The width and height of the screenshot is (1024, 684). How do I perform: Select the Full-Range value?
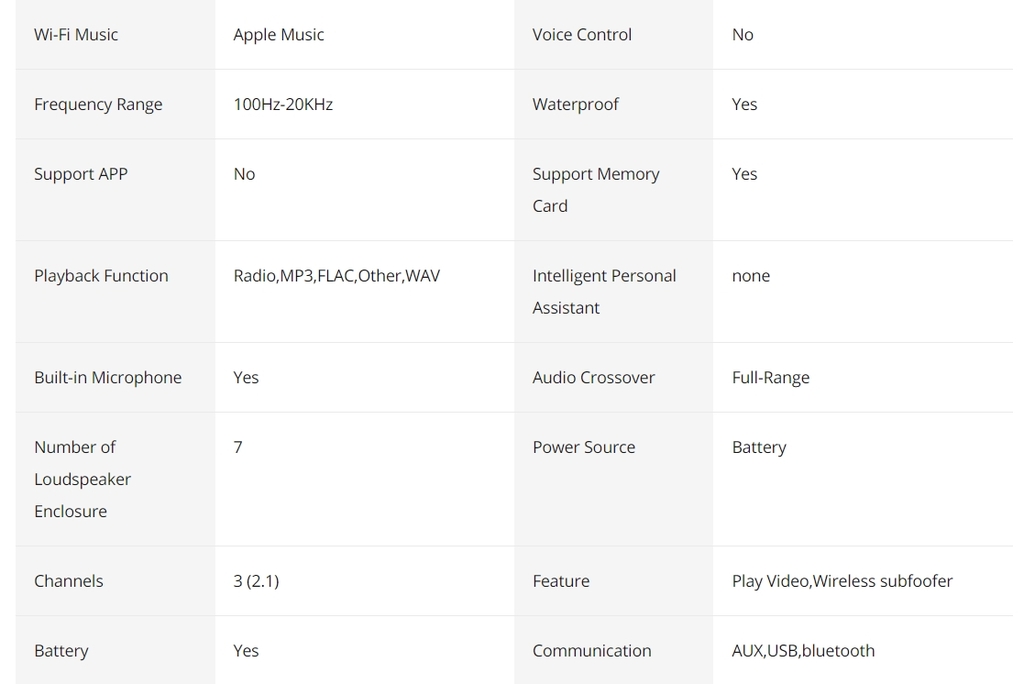tap(771, 378)
